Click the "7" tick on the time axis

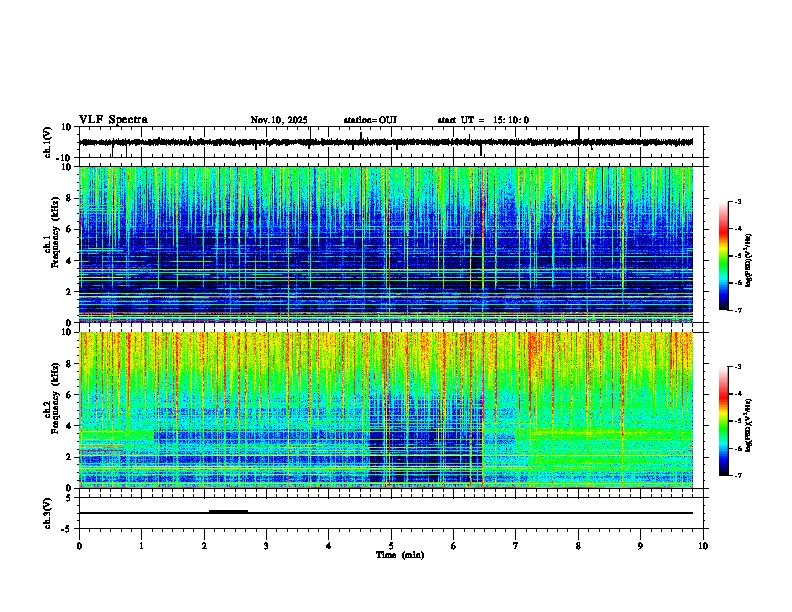[x=516, y=546]
